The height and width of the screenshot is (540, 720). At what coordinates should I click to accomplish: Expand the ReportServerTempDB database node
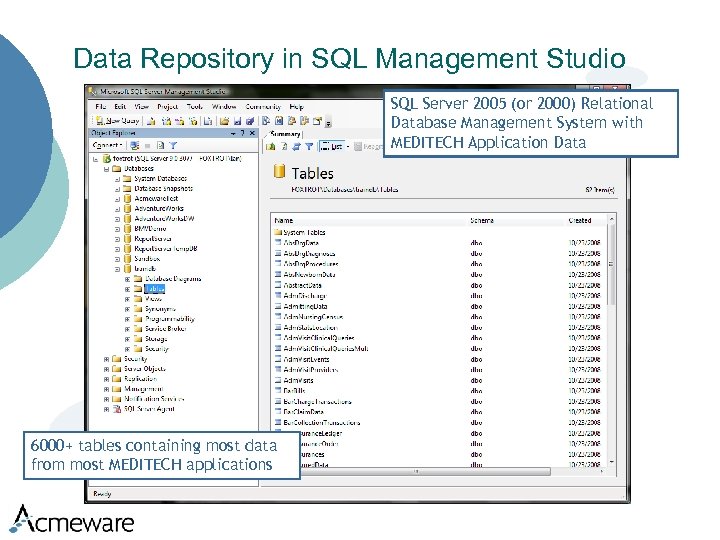pyautogui.click(x=117, y=249)
